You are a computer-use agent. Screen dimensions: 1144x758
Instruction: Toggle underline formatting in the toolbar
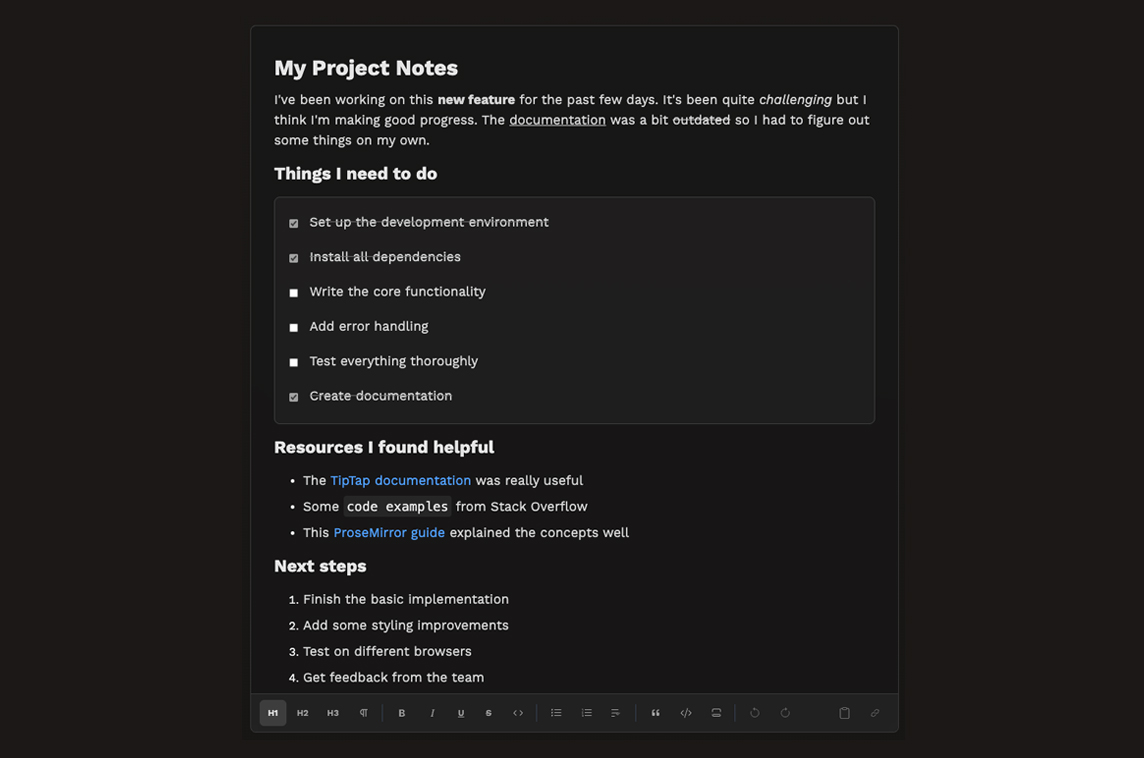click(x=461, y=713)
